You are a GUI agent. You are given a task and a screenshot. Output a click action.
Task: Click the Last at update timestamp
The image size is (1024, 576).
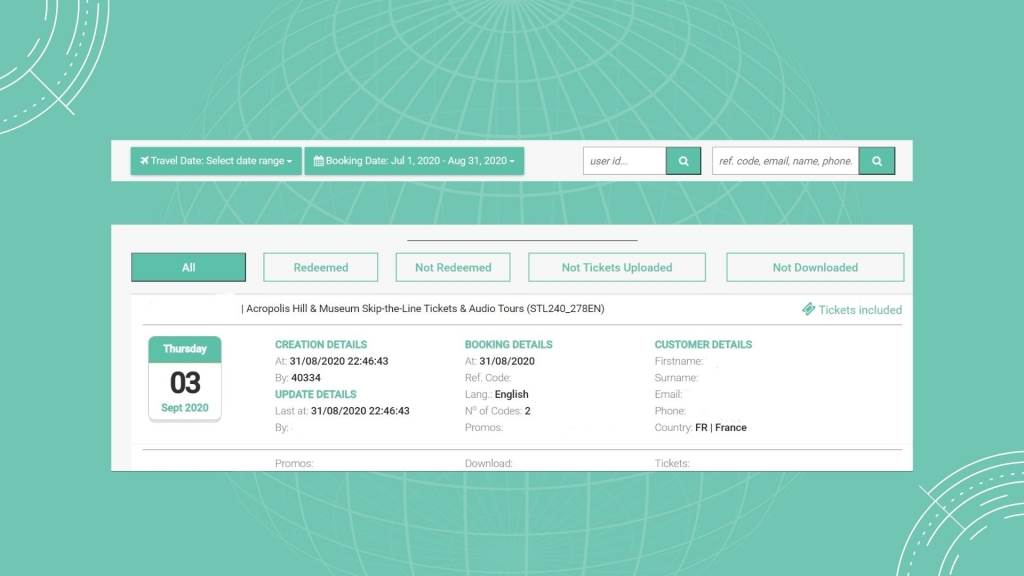(360, 411)
